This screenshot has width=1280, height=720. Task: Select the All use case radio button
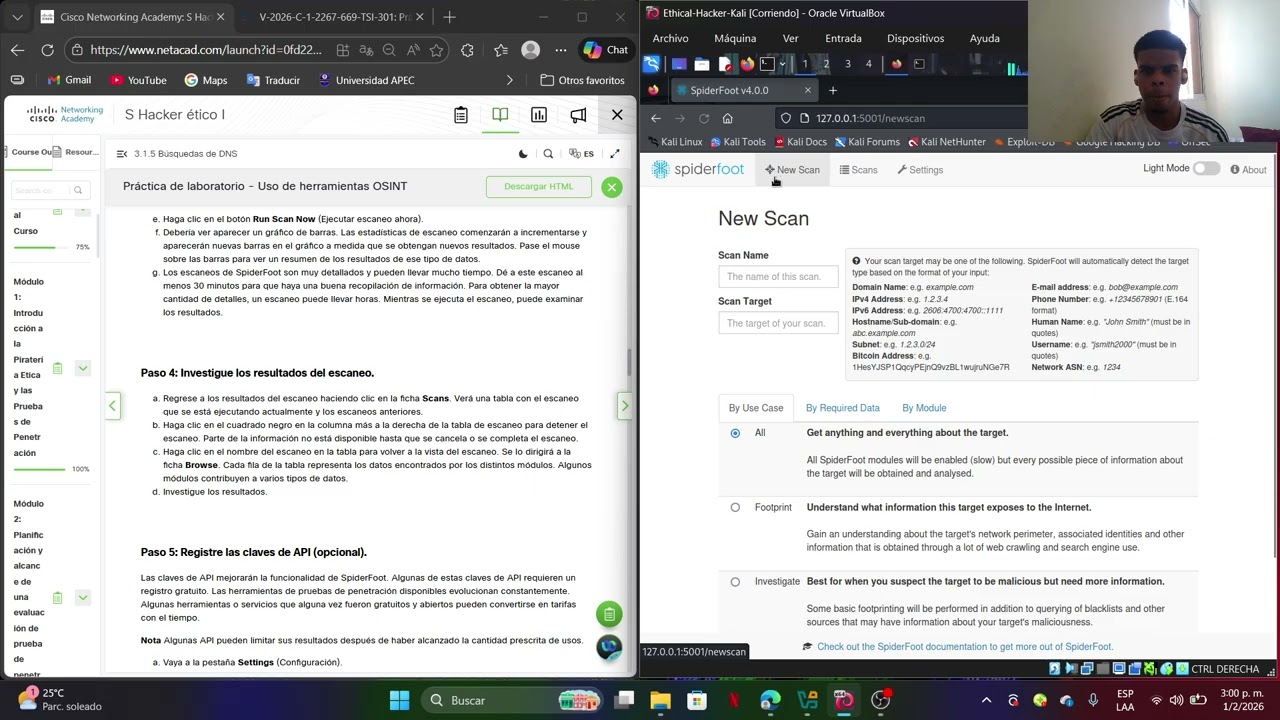735,433
